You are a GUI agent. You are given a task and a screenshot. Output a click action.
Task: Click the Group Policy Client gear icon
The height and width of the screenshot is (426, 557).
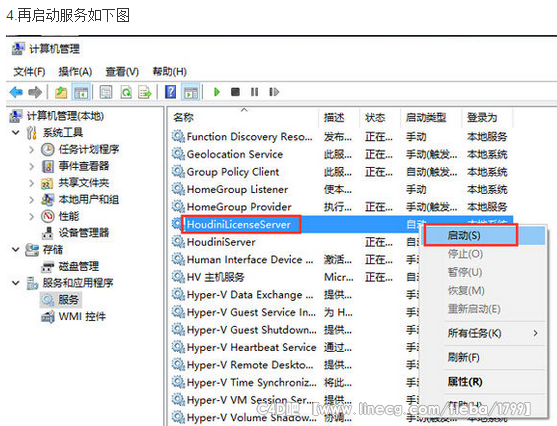[178, 172]
